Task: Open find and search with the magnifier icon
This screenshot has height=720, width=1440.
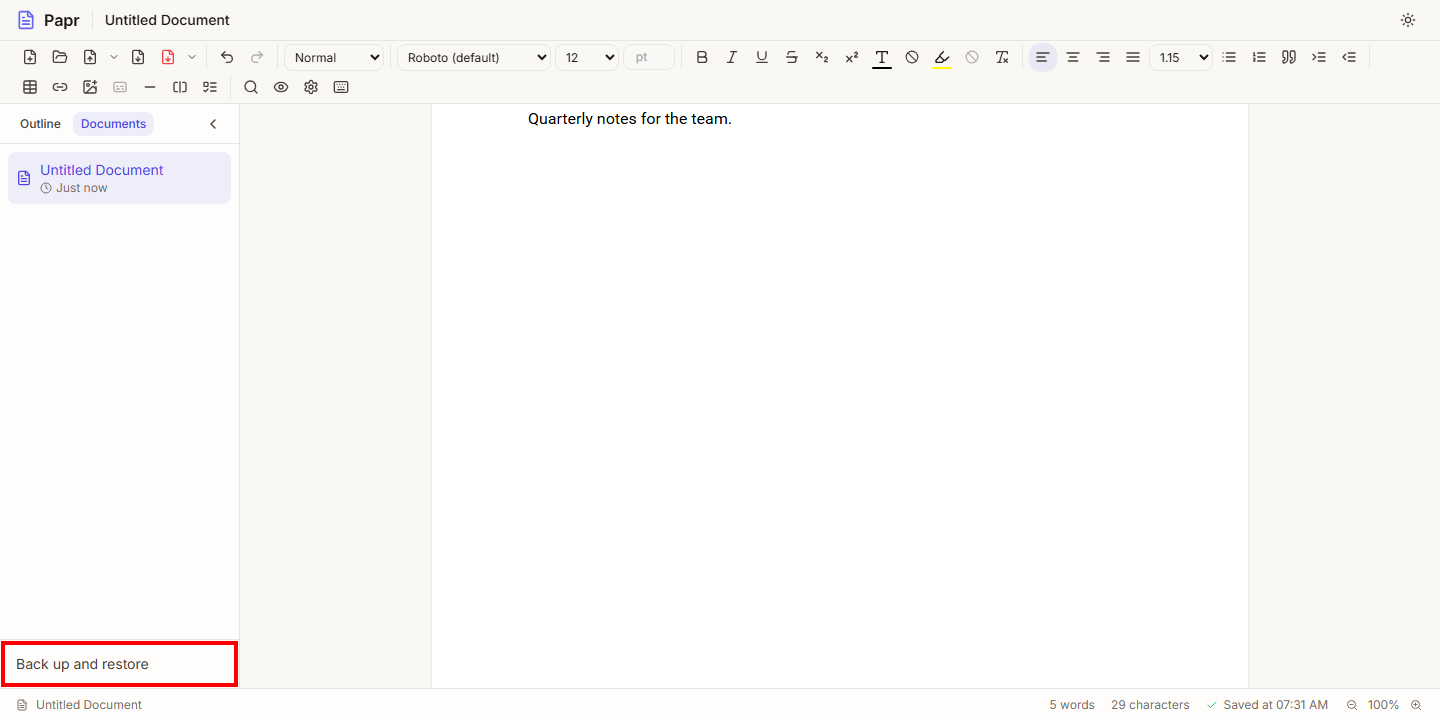Action: click(251, 87)
